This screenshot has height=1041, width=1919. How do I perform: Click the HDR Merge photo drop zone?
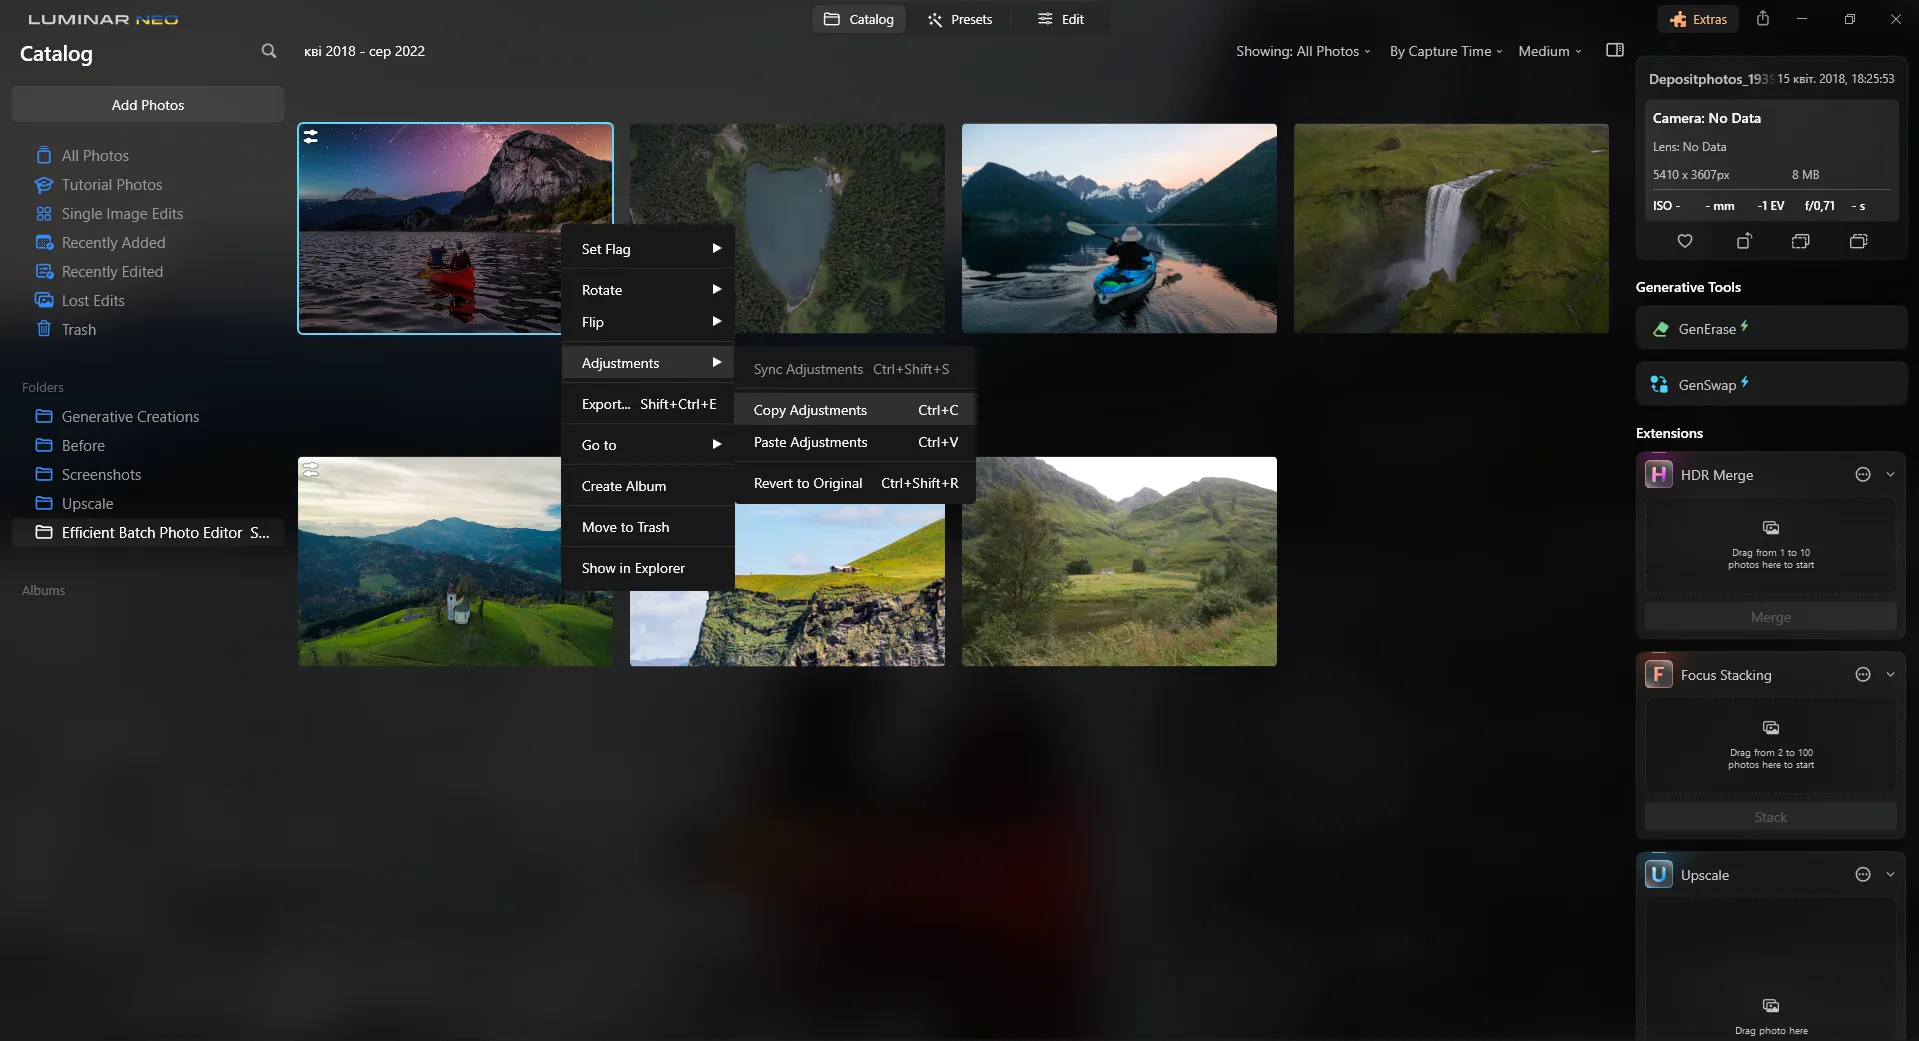(x=1770, y=545)
